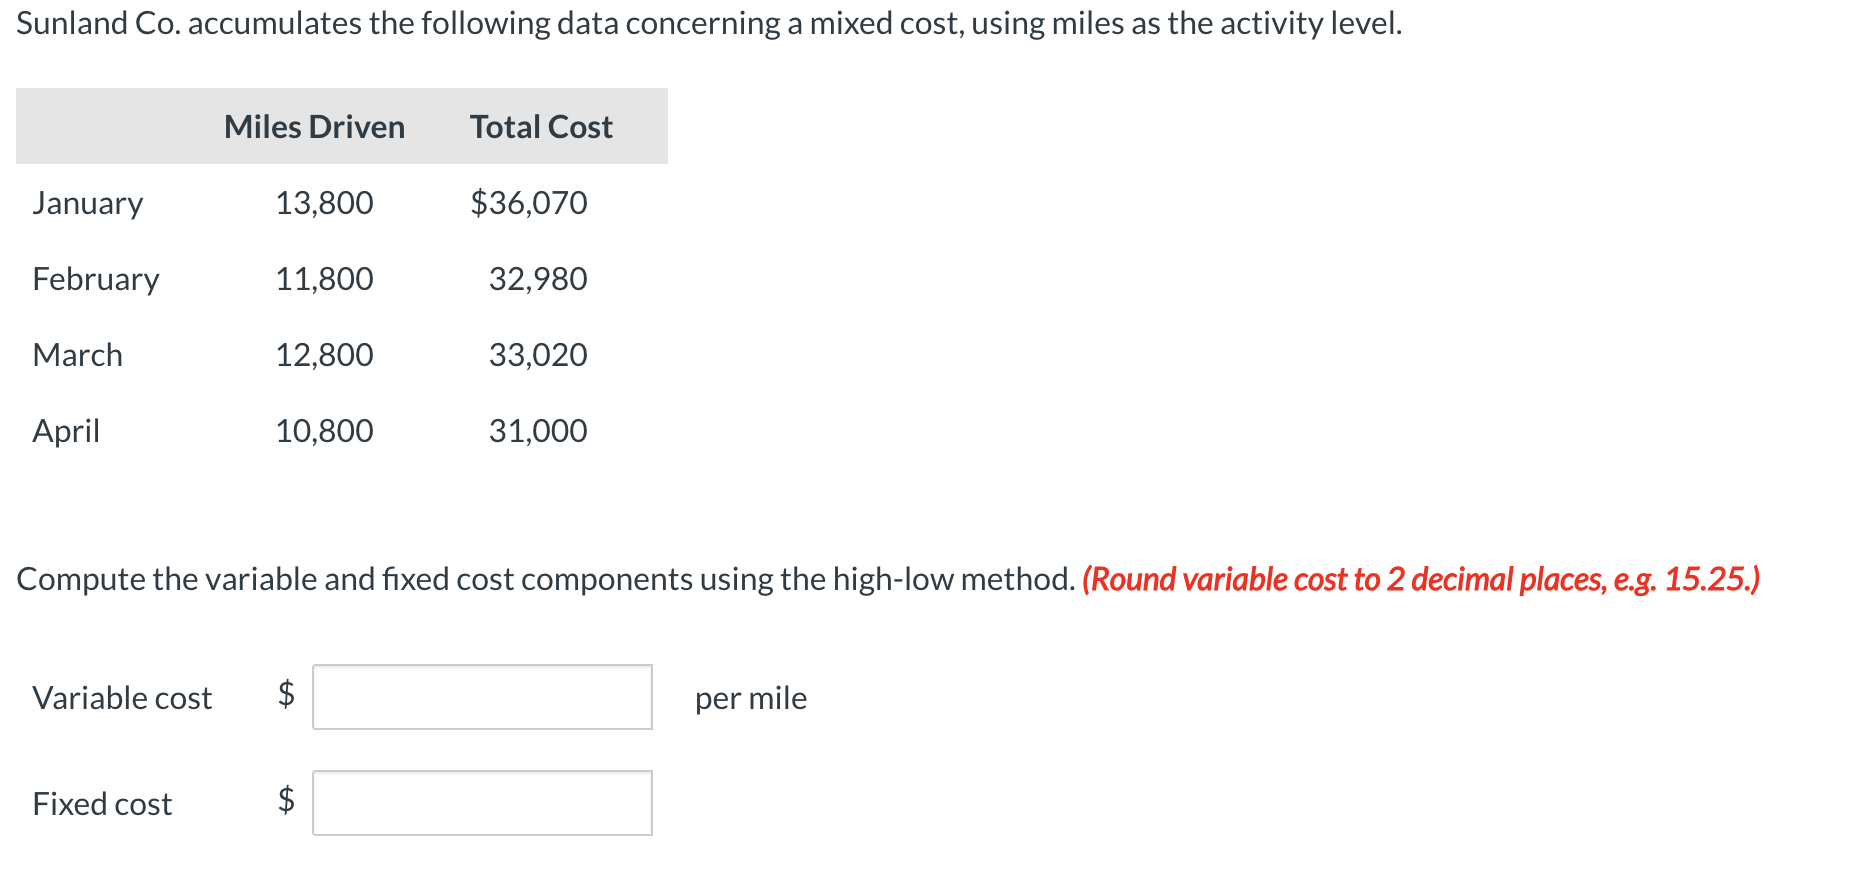Click the "Variable cost" label text

point(122,698)
